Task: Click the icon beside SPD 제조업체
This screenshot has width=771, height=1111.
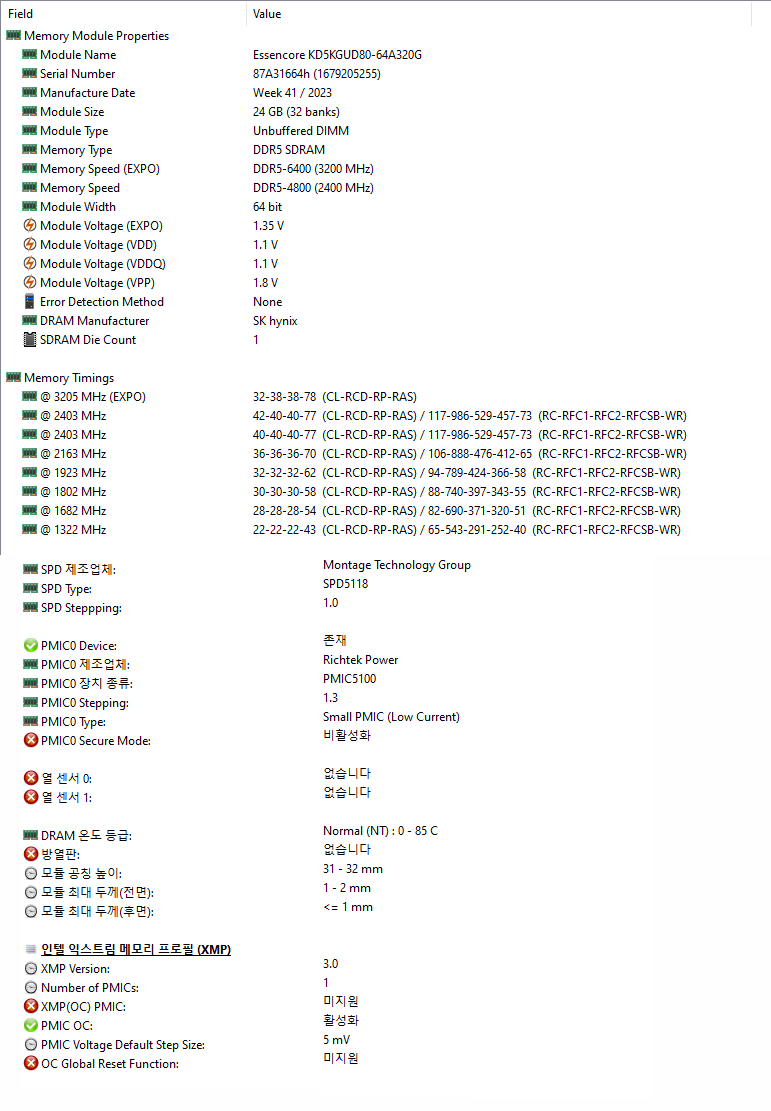Action: click(x=30, y=569)
